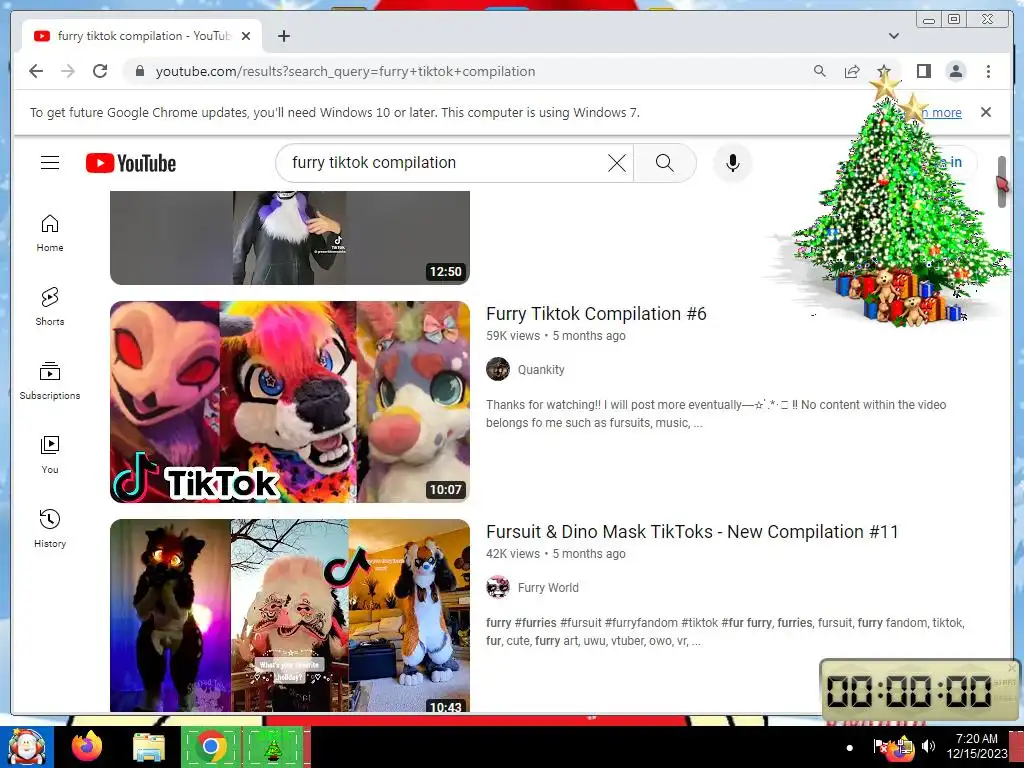This screenshot has height=768, width=1024.
Task: Click the volume speaker tray icon
Action: point(928,746)
